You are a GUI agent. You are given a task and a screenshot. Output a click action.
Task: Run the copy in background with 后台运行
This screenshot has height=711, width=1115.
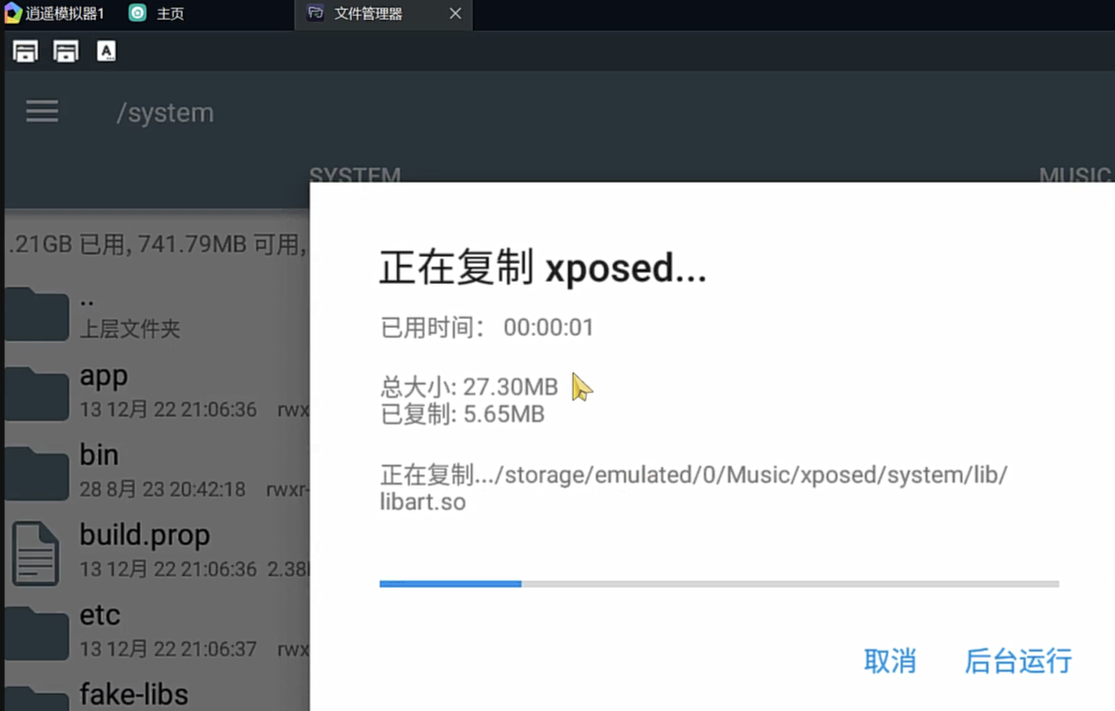click(1018, 661)
